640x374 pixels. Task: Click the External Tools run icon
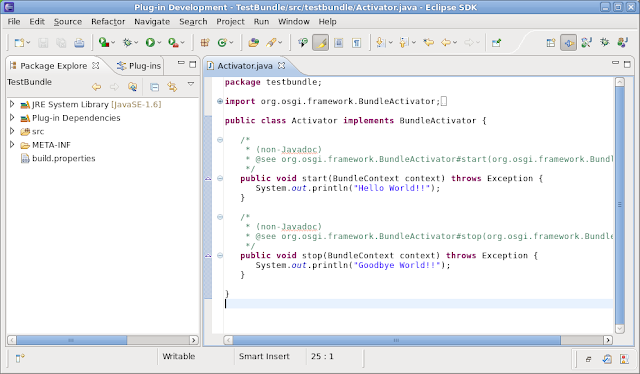pyautogui.click(x=173, y=42)
